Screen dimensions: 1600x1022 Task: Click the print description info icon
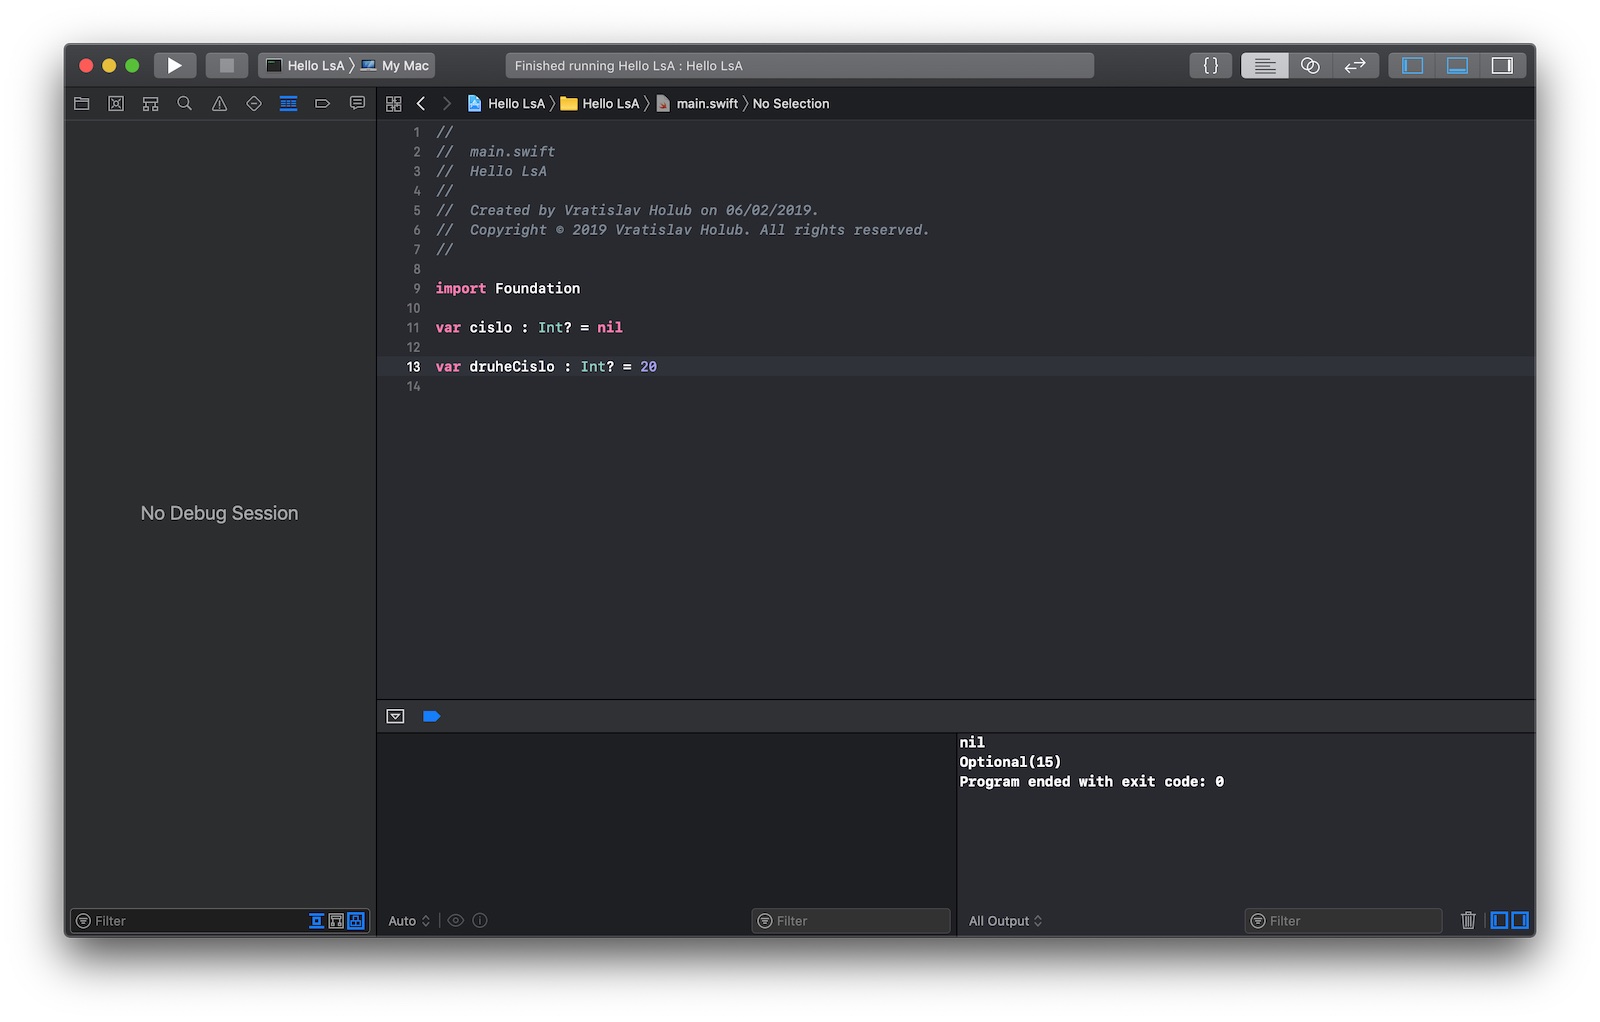pos(480,921)
